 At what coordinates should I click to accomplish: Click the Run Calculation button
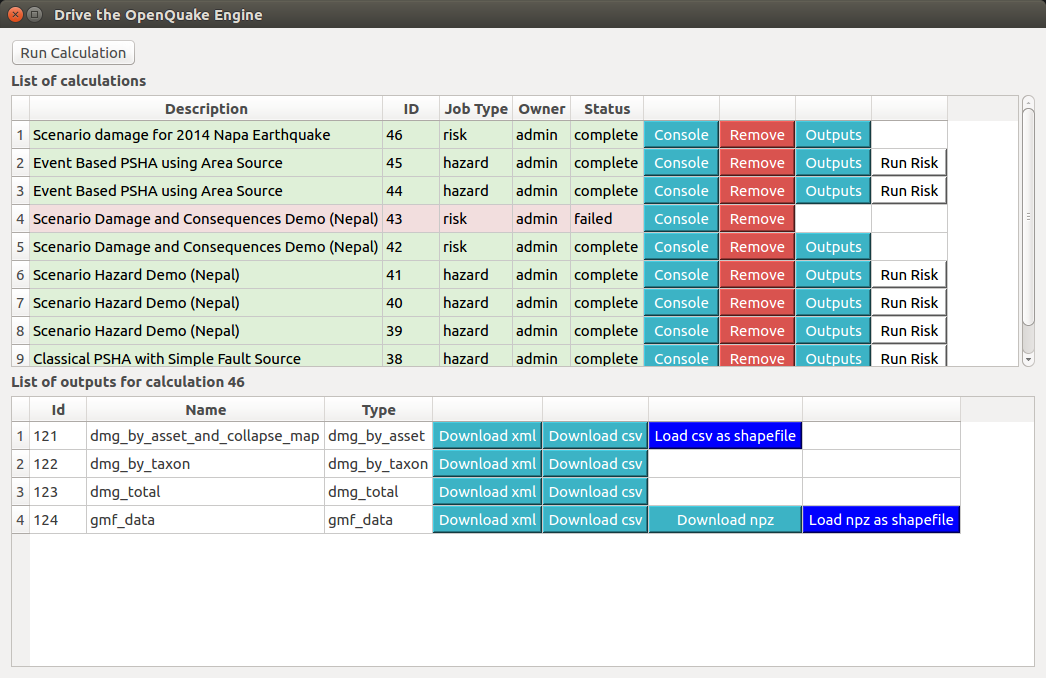(x=73, y=53)
